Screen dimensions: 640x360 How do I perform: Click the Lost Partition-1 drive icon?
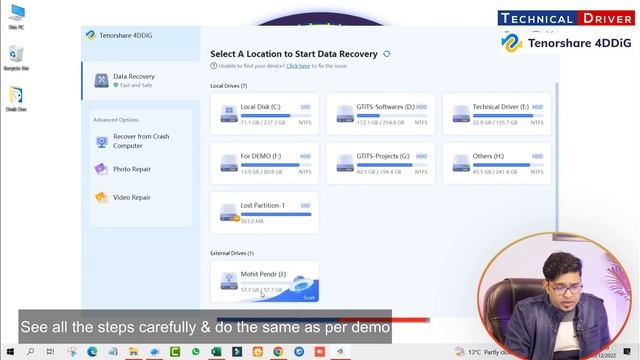point(229,213)
